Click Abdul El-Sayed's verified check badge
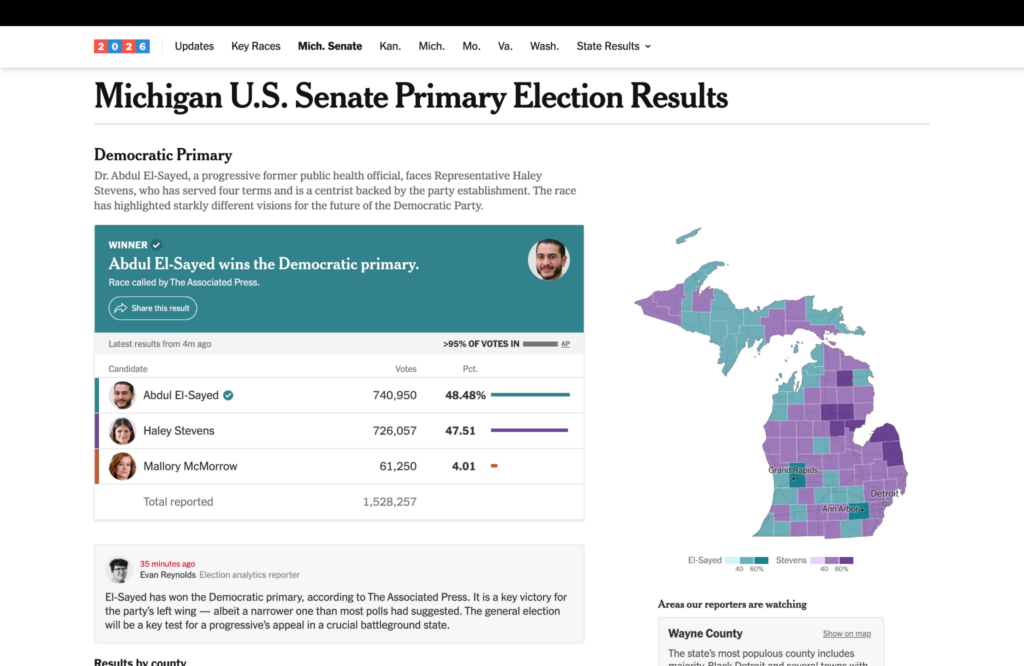Viewport: 1024px width, 666px height. [x=228, y=395]
